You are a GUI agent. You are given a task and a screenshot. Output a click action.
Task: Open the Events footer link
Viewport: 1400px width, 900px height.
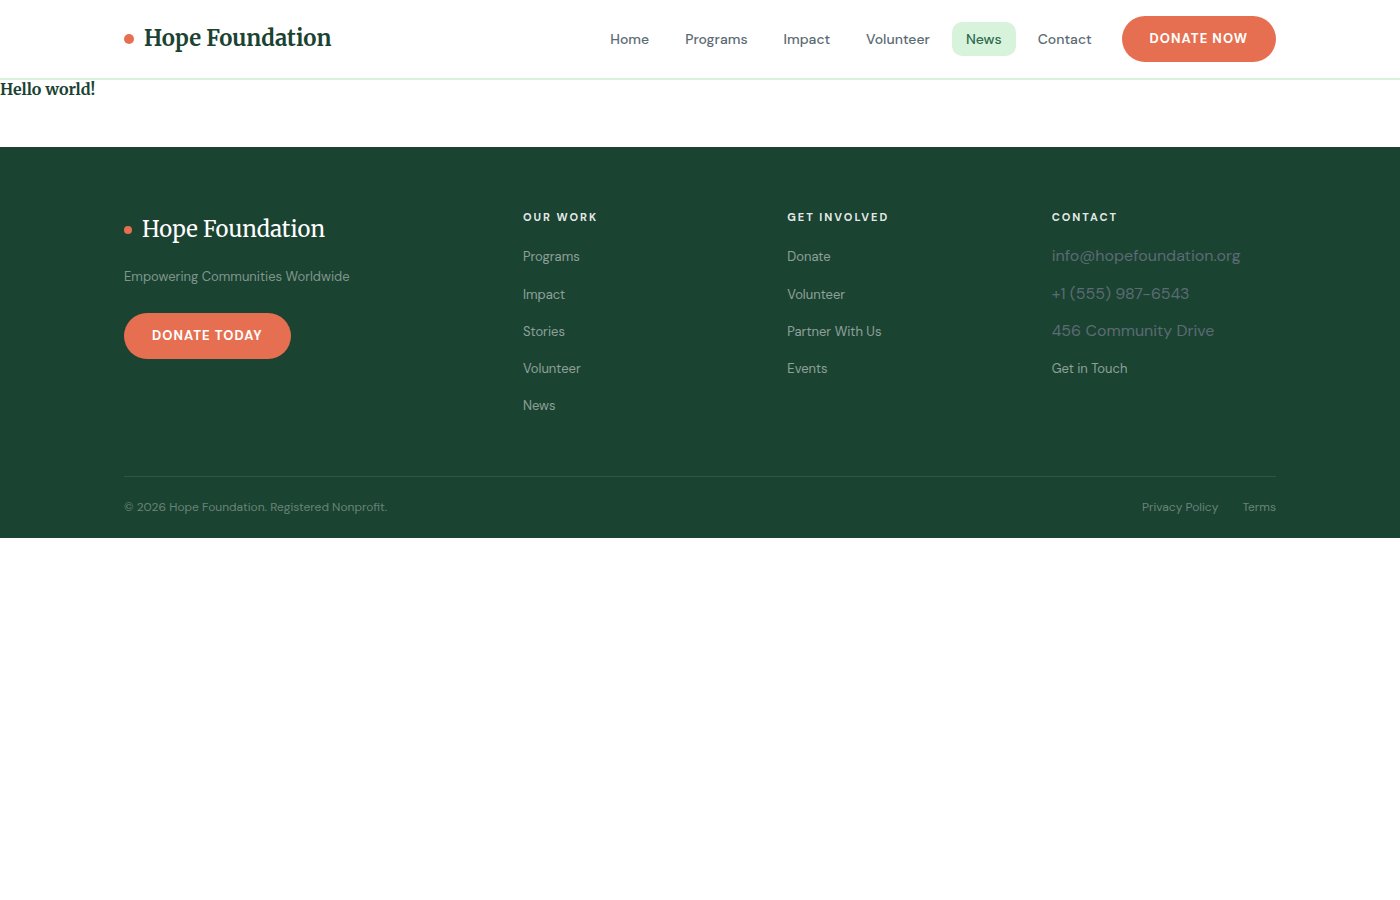[x=807, y=368]
